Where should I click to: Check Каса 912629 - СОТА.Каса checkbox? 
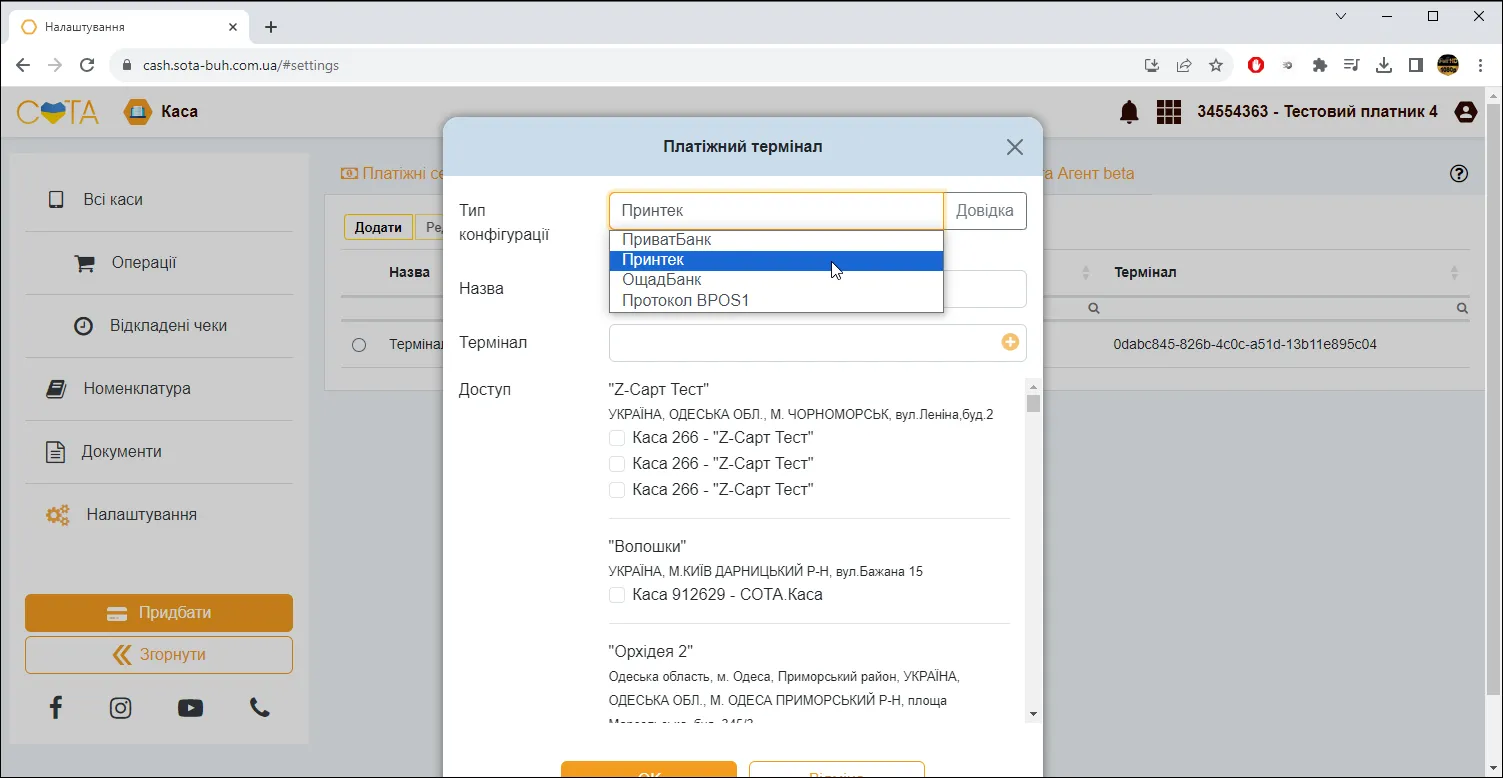[x=617, y=595]
